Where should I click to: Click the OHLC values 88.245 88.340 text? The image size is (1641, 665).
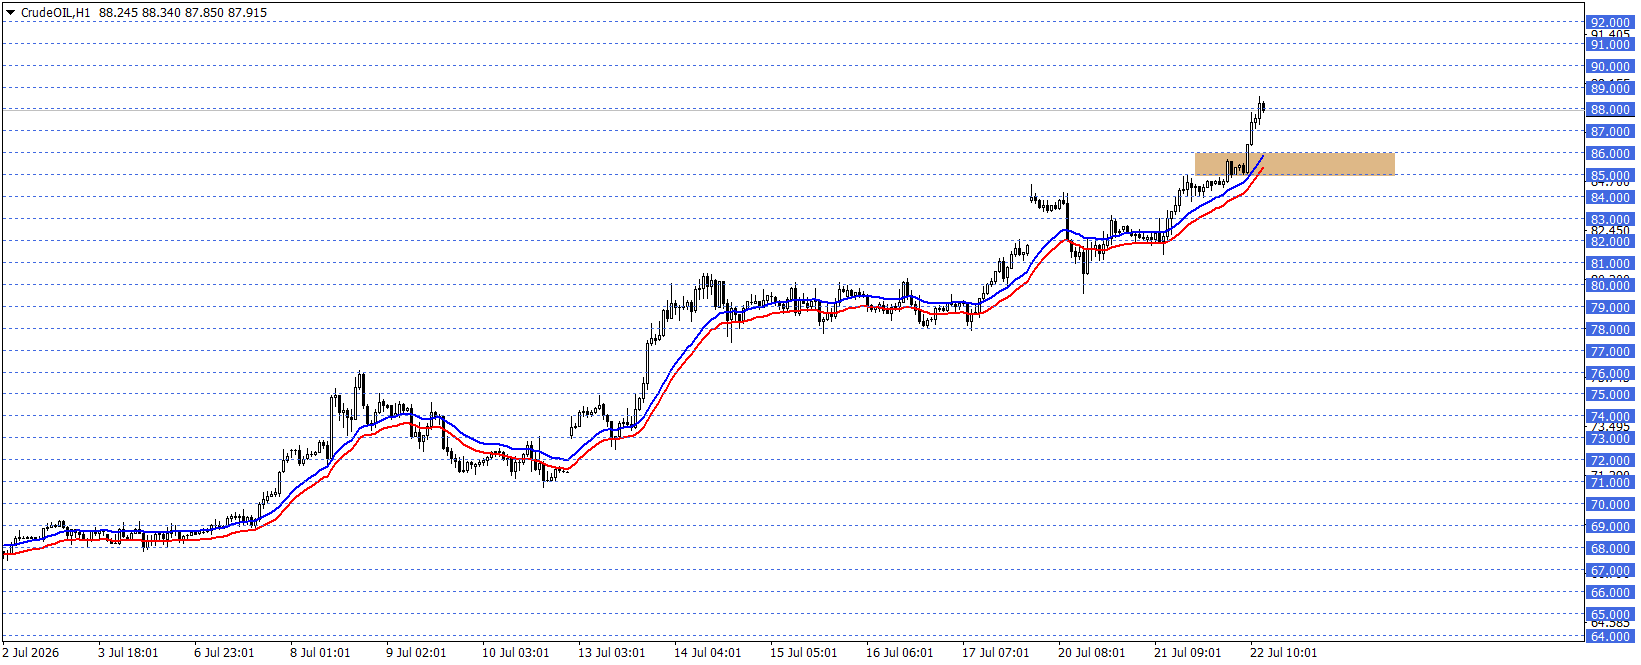coord(140,13)
